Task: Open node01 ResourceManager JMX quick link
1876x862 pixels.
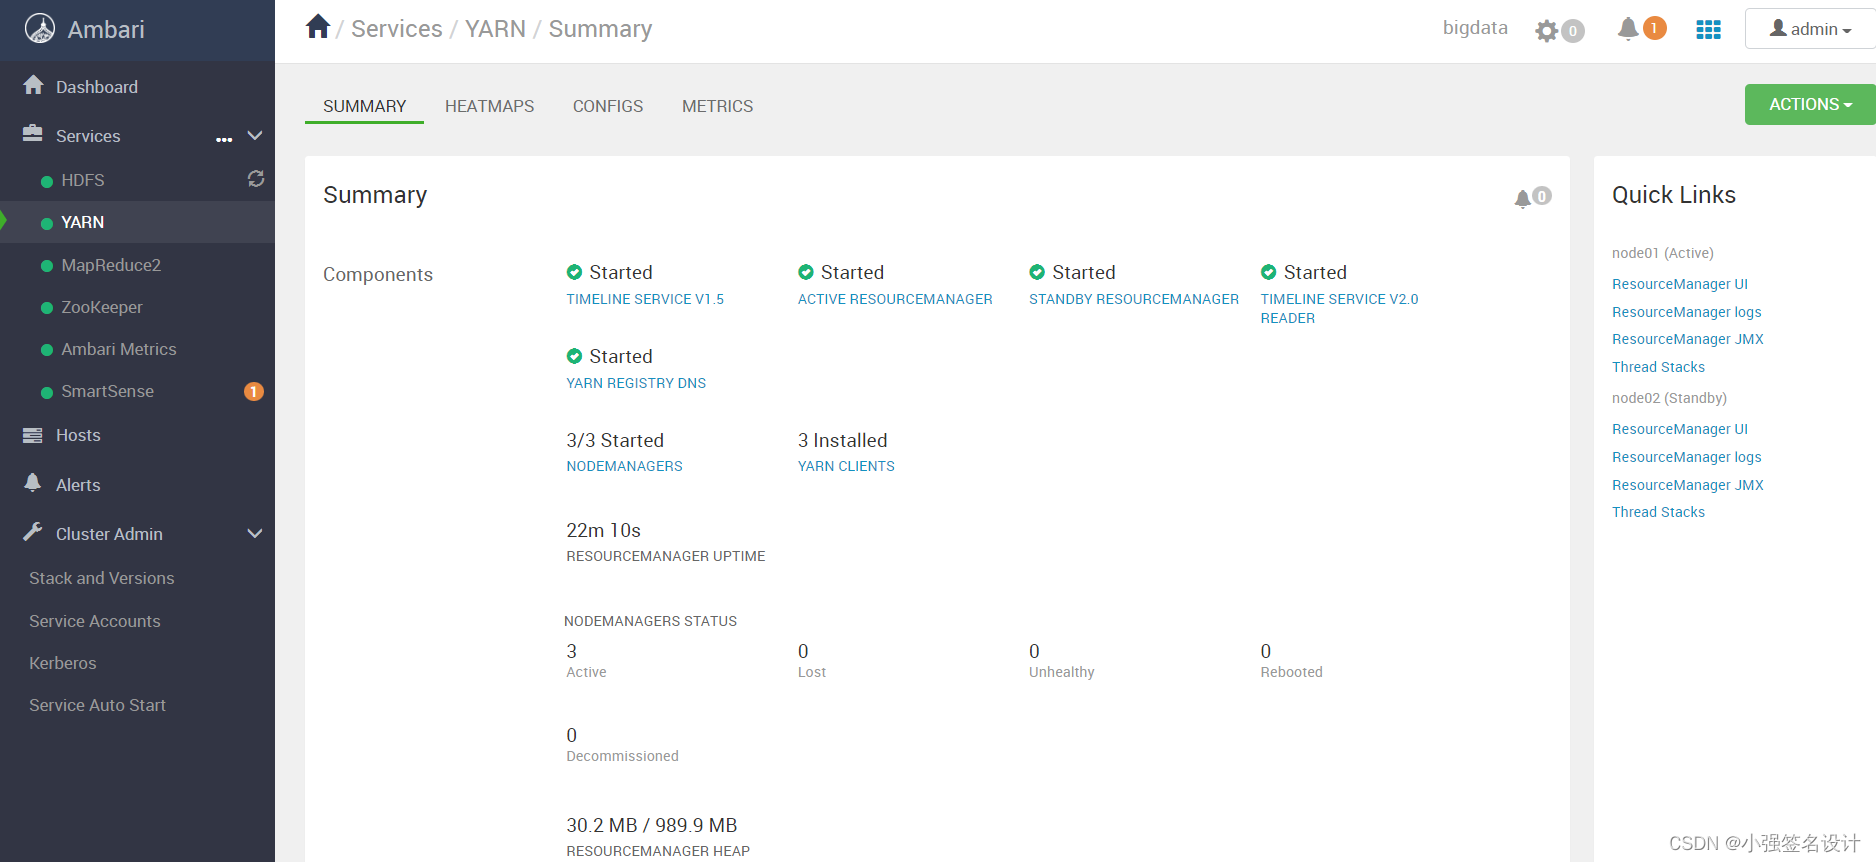Action: (x=1688, y=339)
